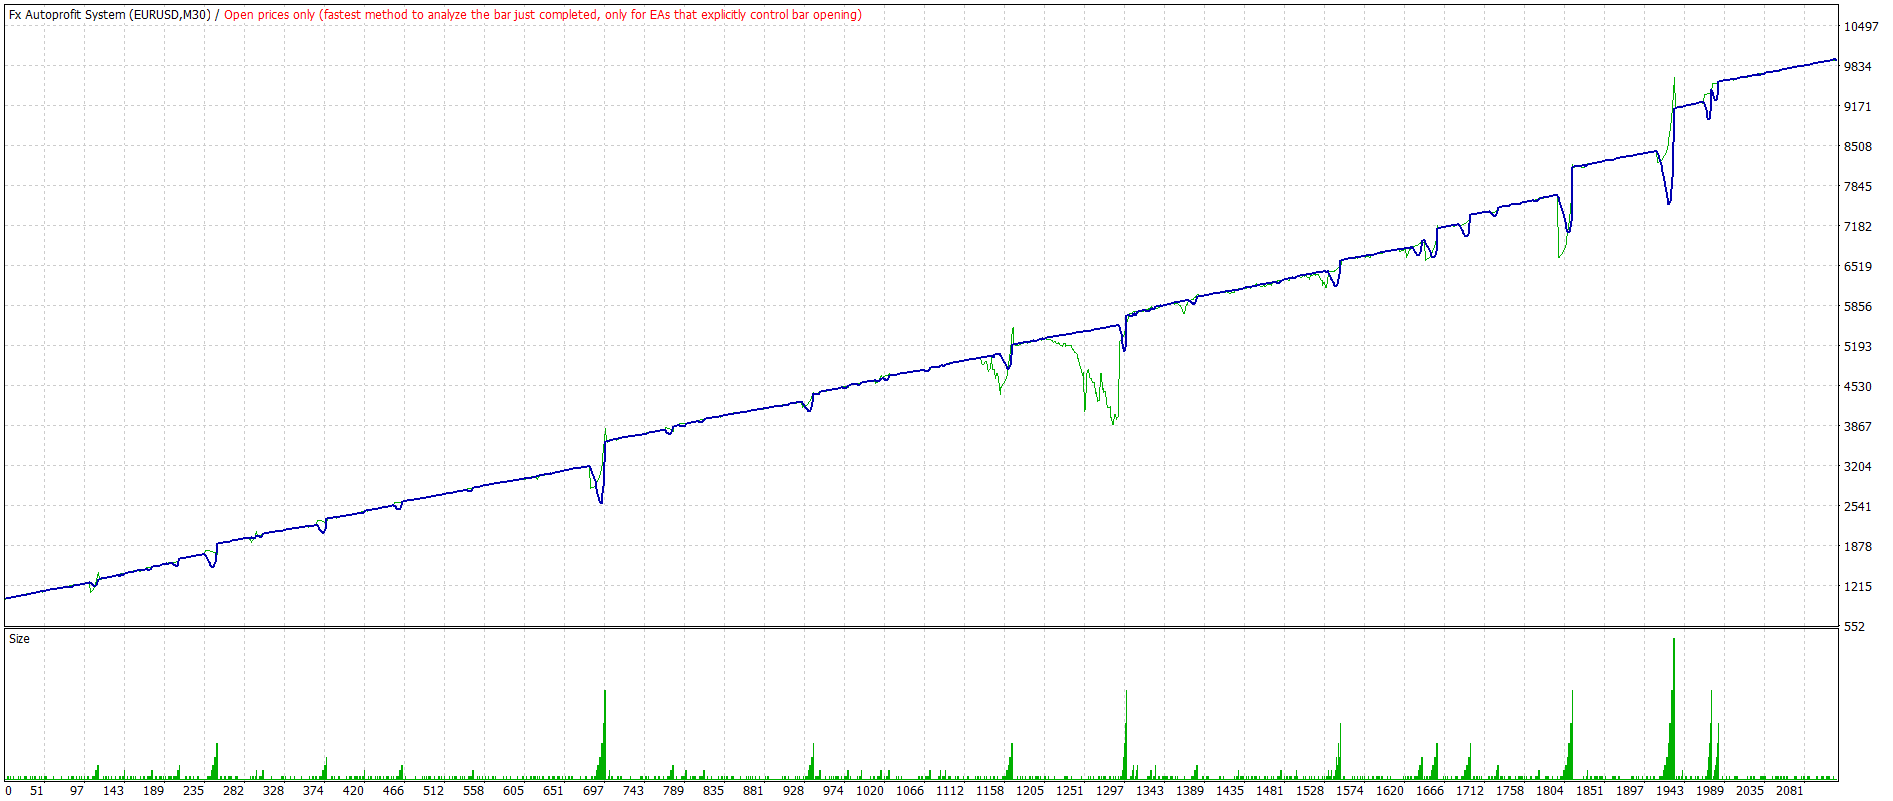
Task: Click x-axis label 2081
Action: coord(1790,791)
